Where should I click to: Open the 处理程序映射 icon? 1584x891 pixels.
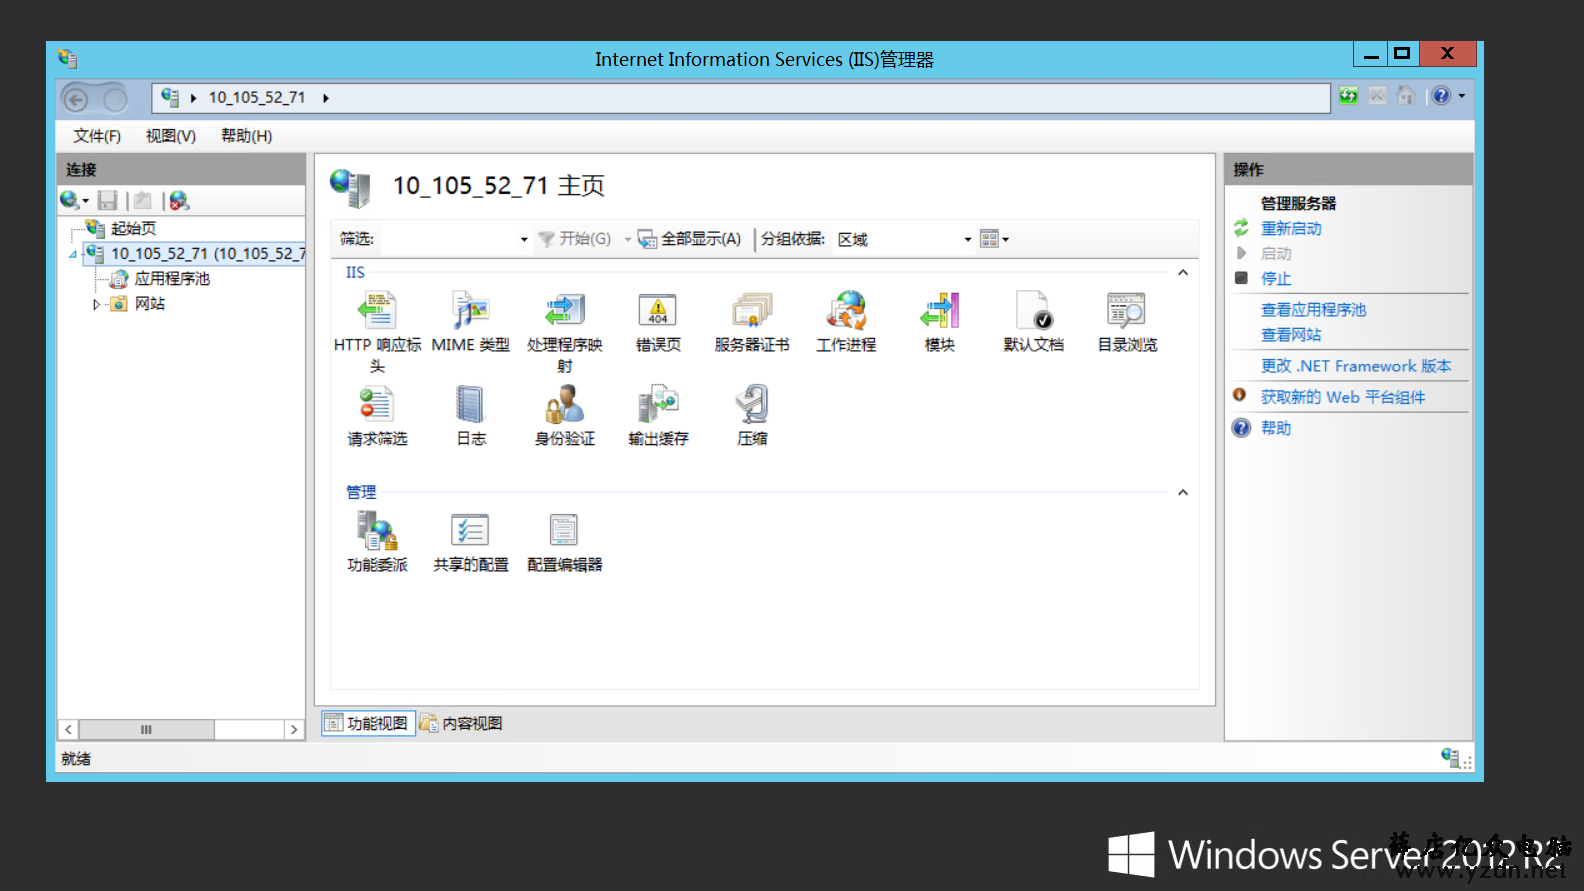564,312
